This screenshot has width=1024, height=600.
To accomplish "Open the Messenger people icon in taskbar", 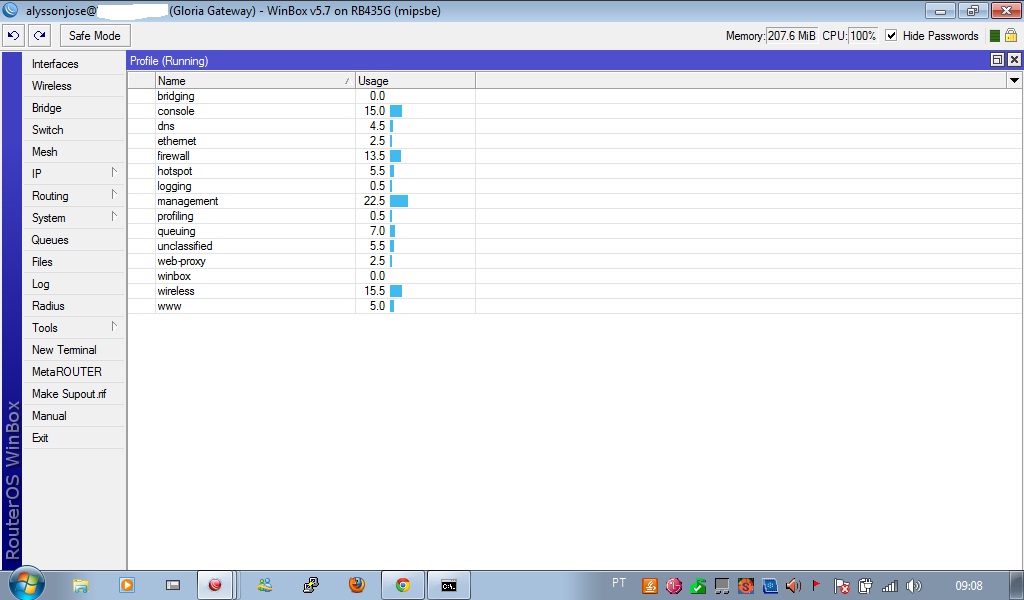I will (x=264, y=585).
